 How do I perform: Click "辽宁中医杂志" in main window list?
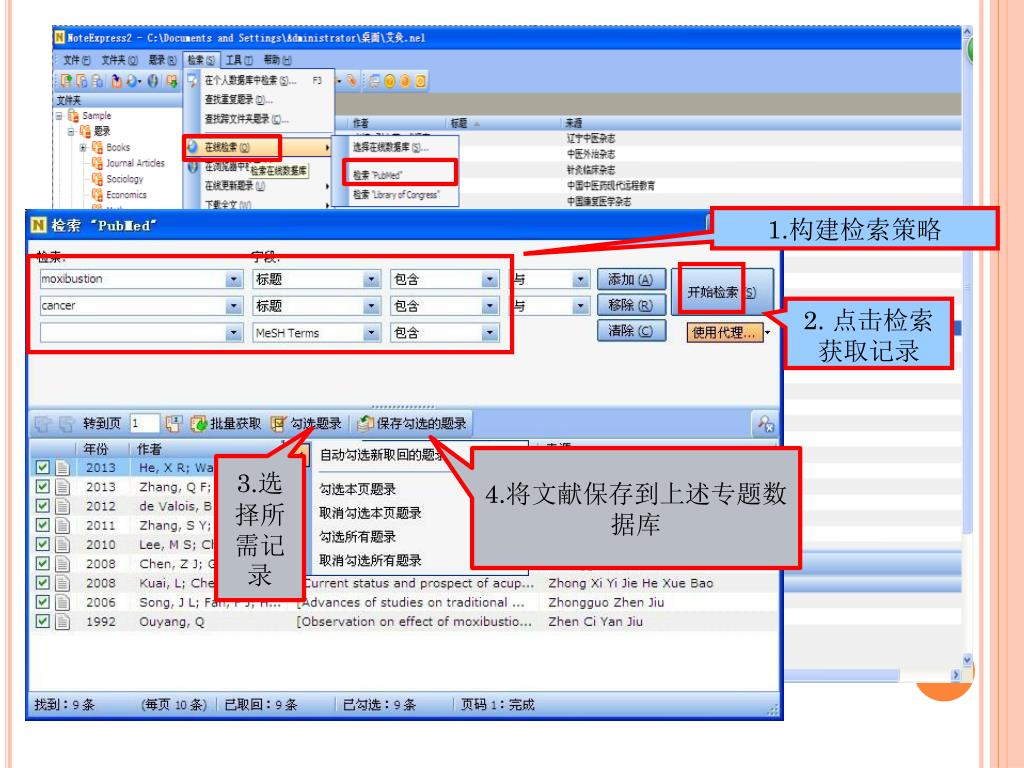pos(590,138)
